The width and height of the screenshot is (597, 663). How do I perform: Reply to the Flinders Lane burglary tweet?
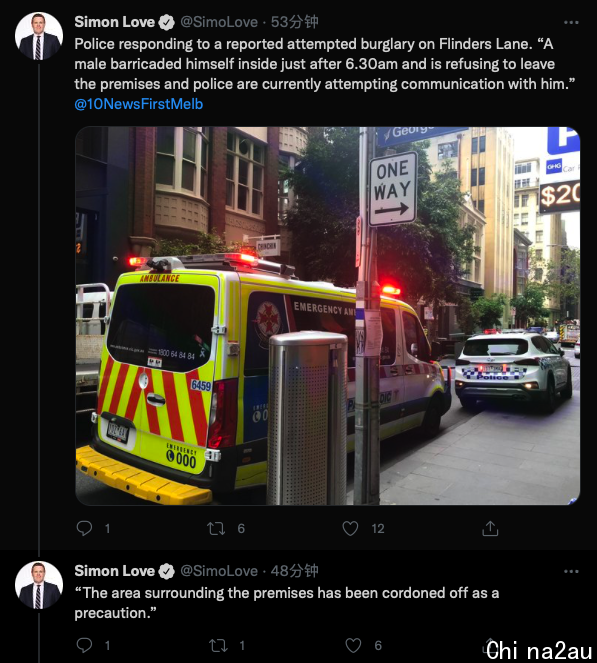84,528
